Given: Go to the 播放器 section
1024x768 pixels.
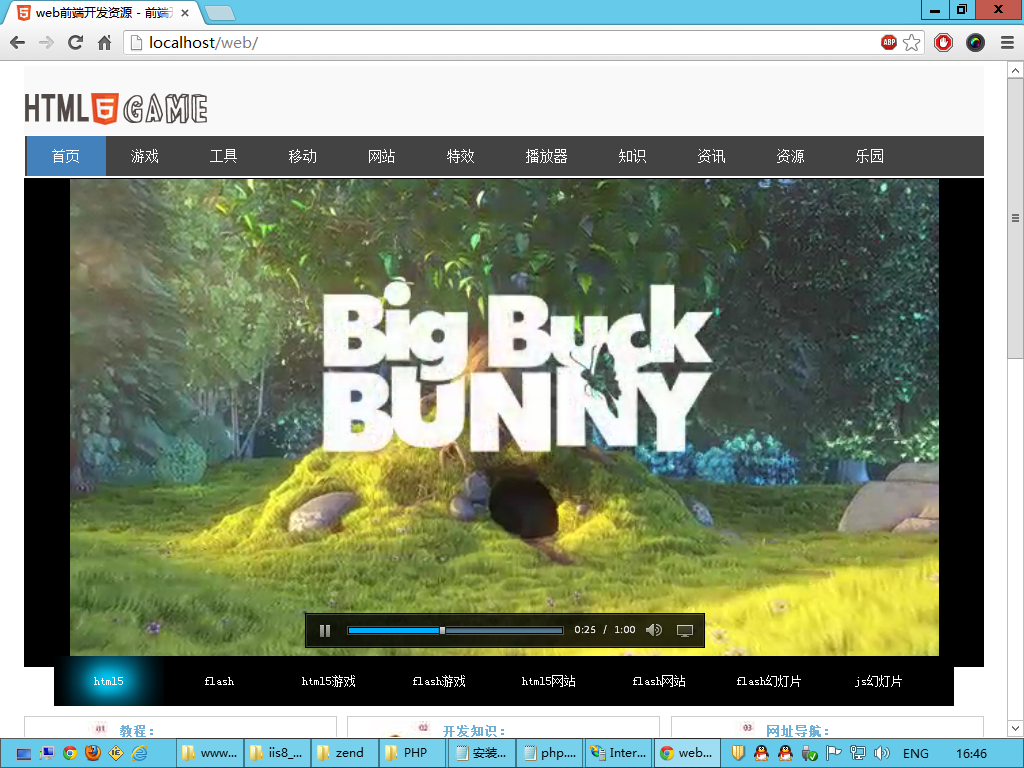Looking at the screenshot, I should (547, 156).
